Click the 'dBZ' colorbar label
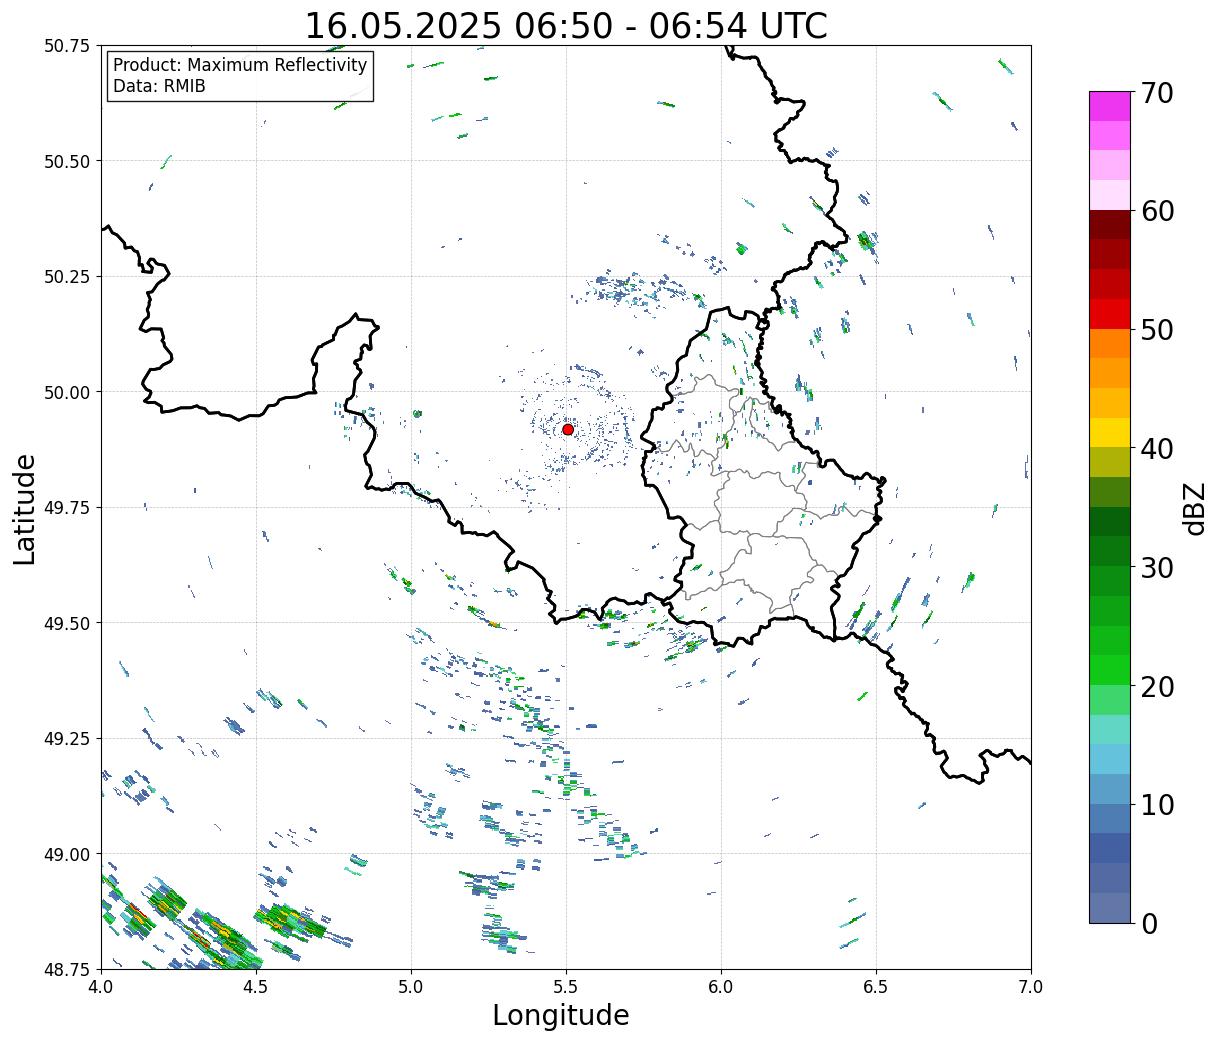This screenshot has width=1219, height=1040. pyautogui.click(x=1195, y=507)
